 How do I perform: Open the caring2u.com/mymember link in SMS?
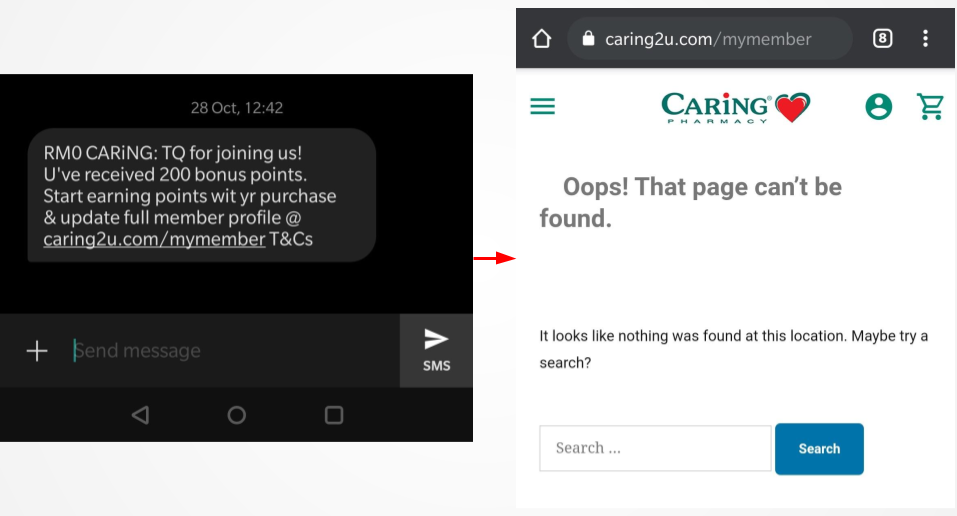pyautogui.click(x=154, y=239)
